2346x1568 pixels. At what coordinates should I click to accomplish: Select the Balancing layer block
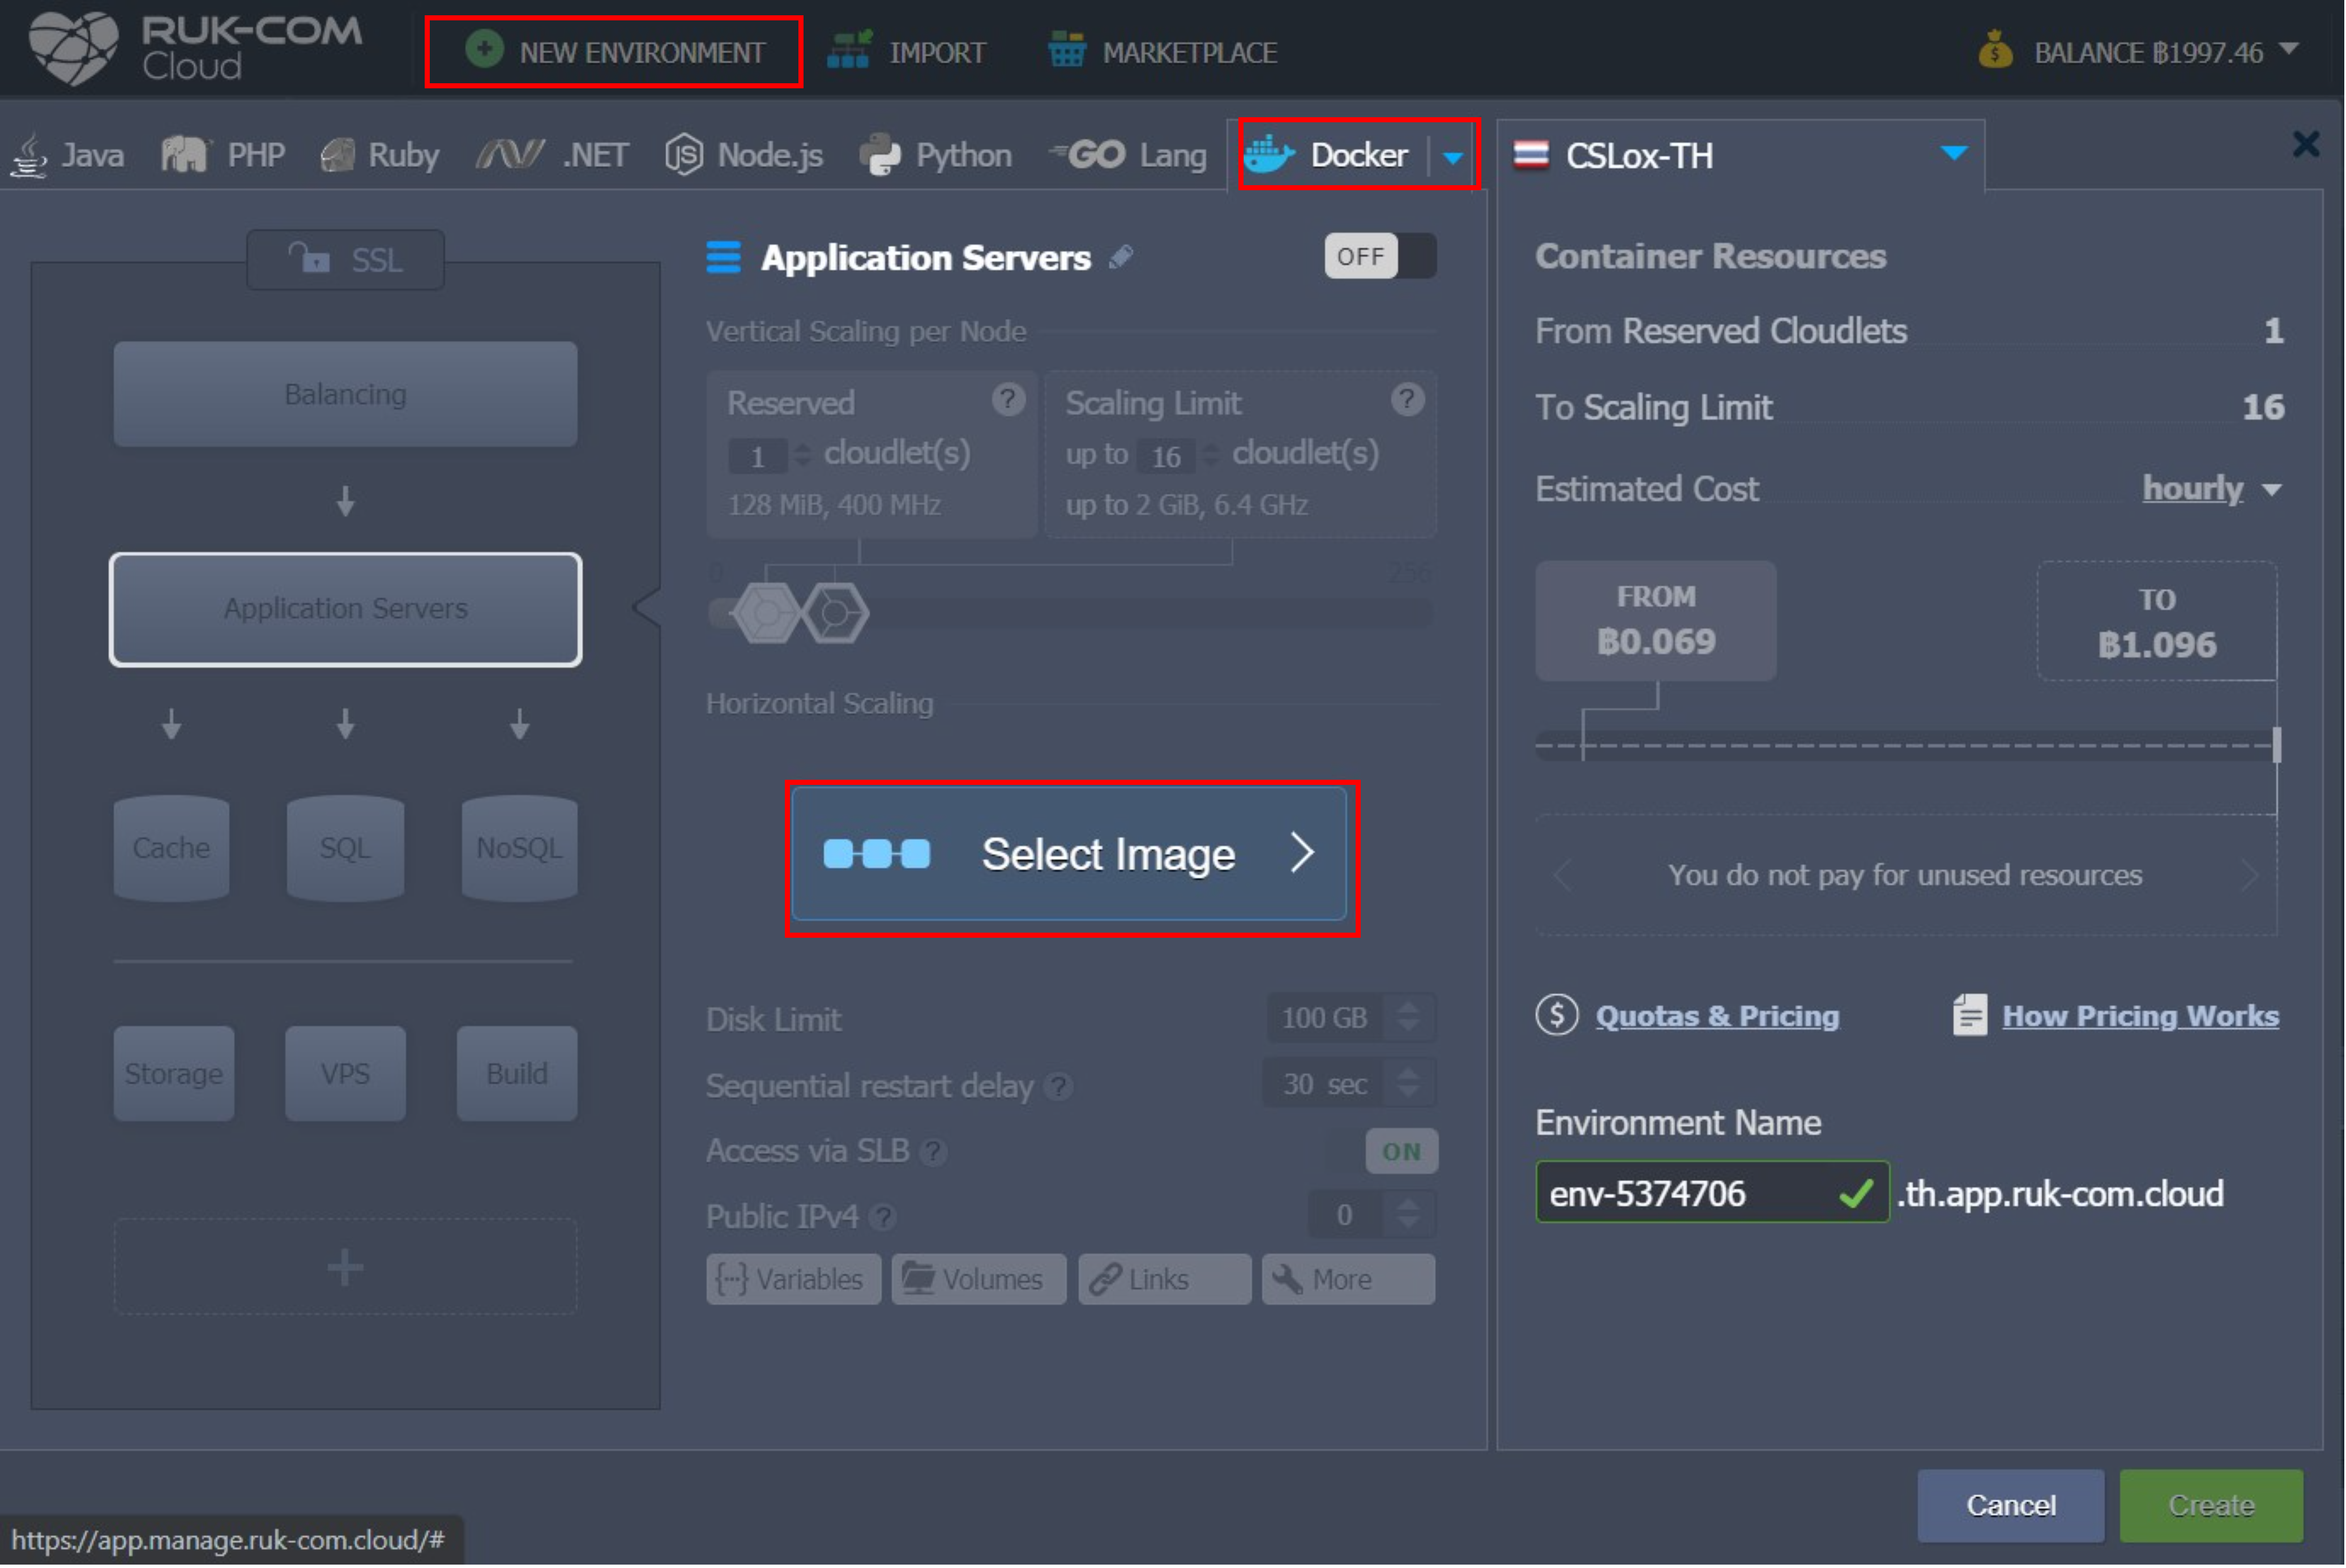click(x=345, y=394)
